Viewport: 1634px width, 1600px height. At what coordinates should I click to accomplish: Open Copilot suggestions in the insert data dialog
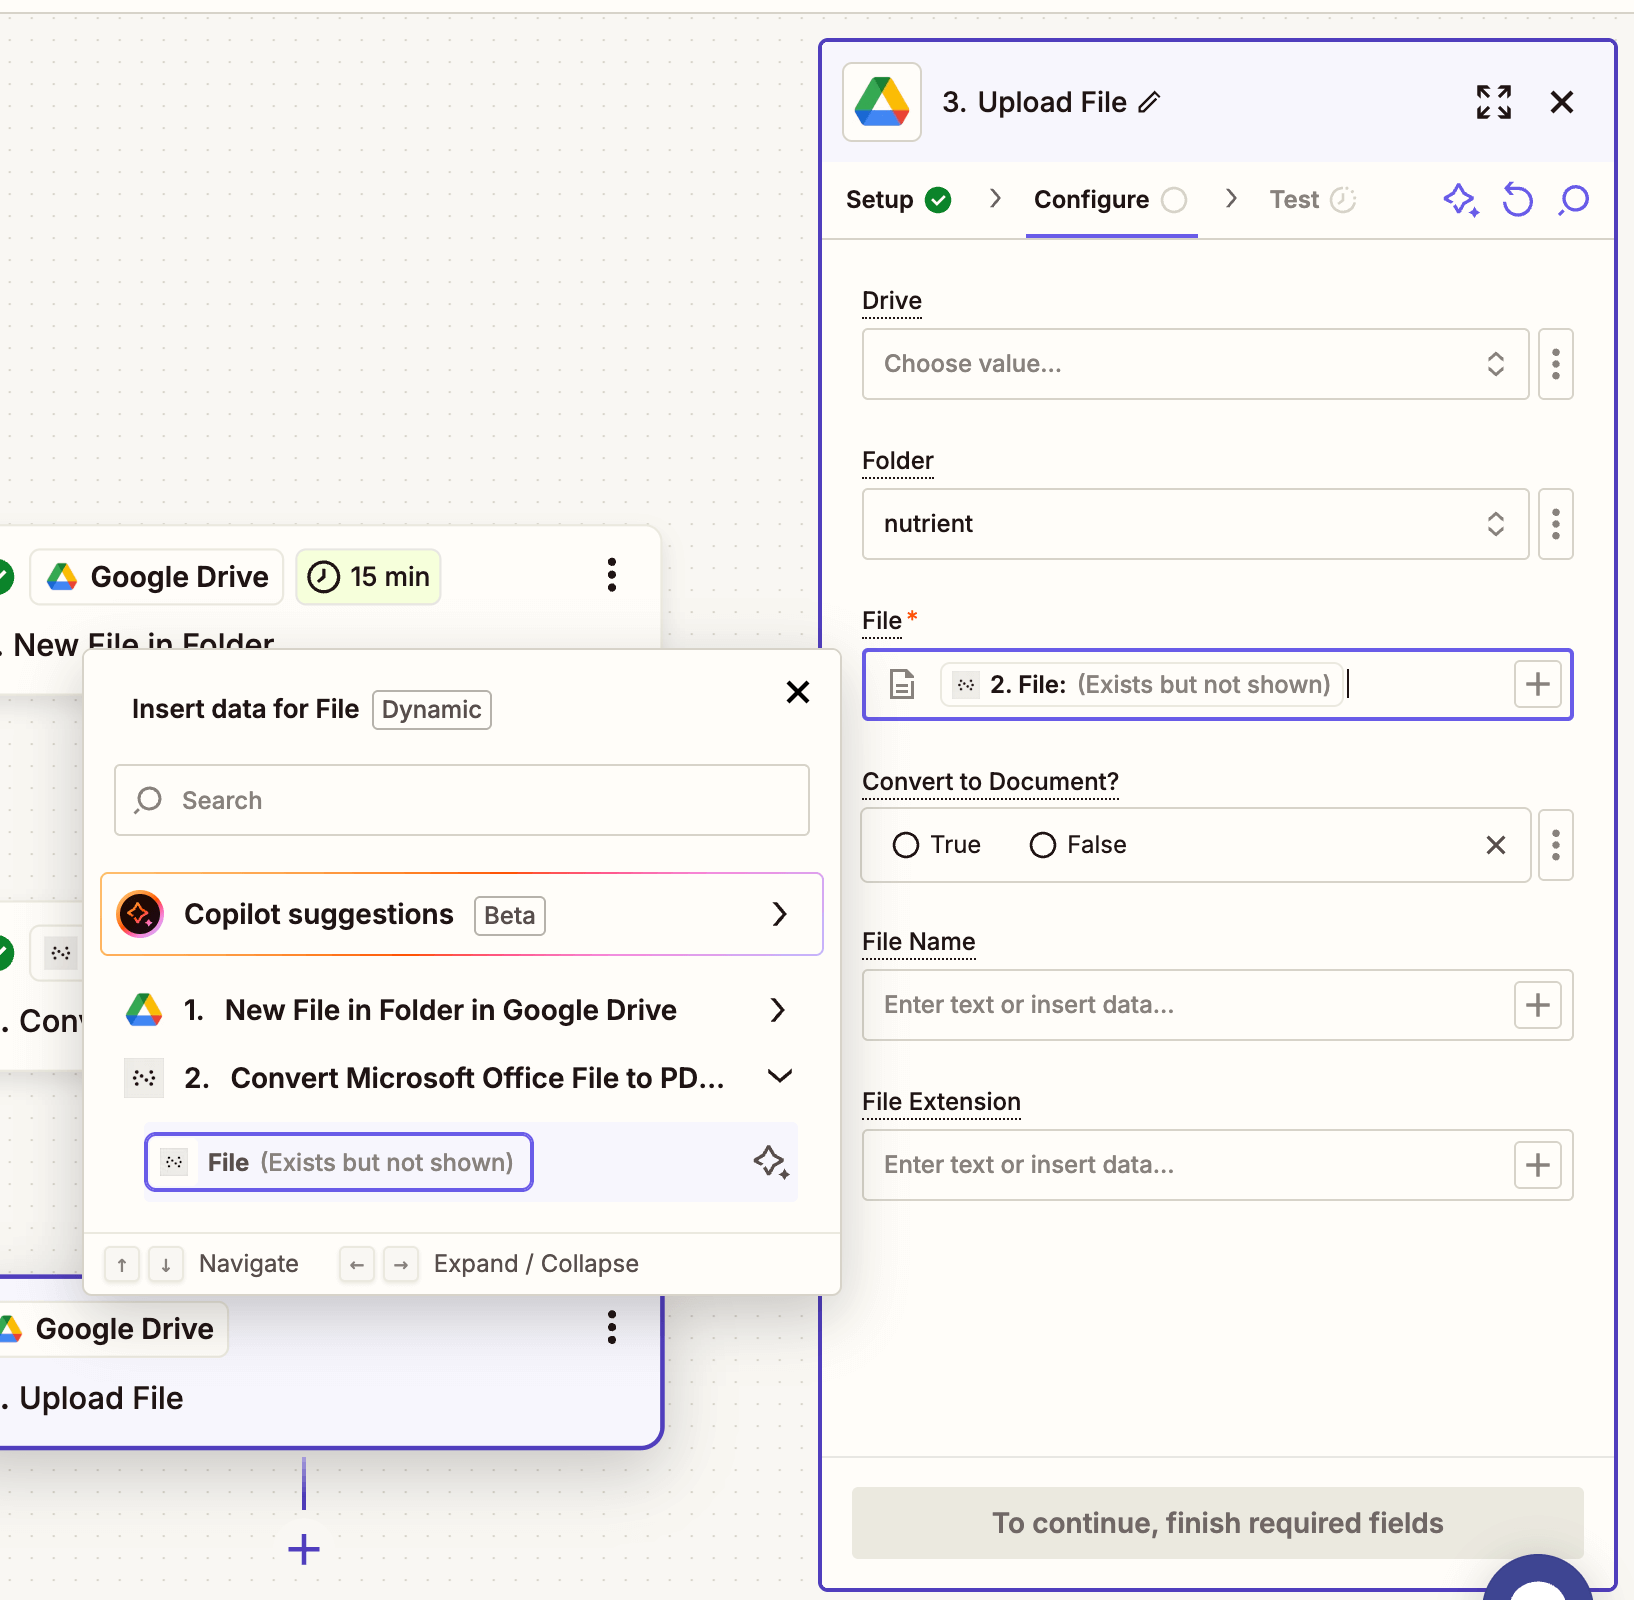click(x=461, y=913)
